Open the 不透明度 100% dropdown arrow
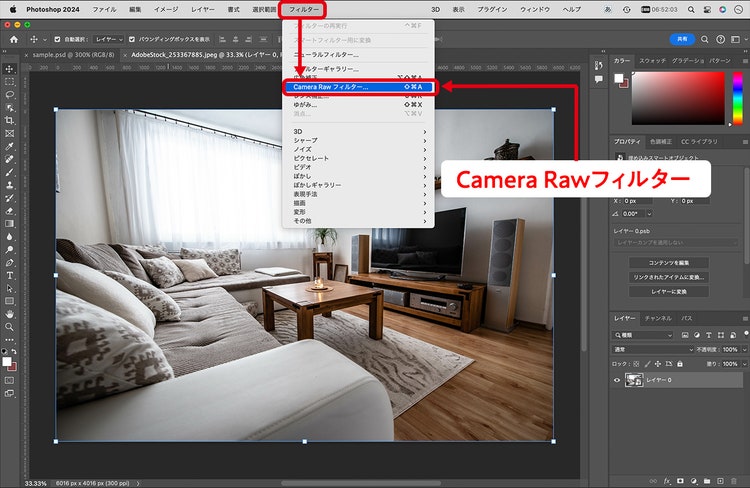 coord(744,350)
